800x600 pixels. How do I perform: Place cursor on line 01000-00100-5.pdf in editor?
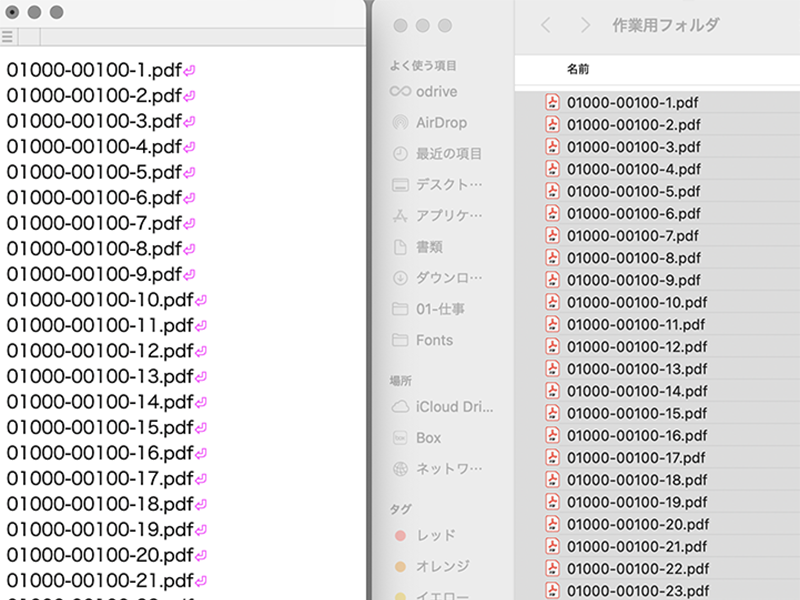(95, 172)
